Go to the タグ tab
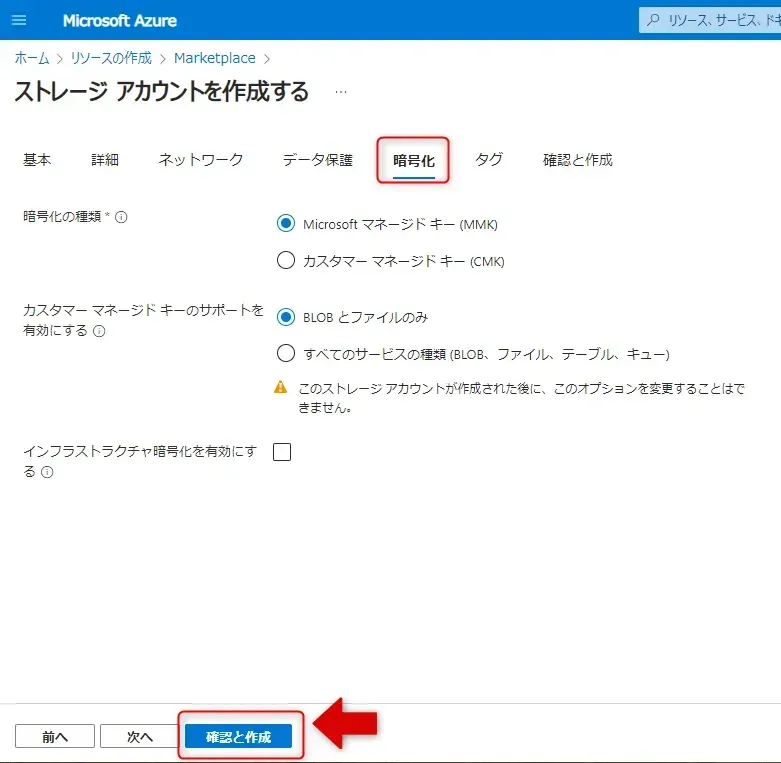Screen dimensions: 781x763 [489, 160]
